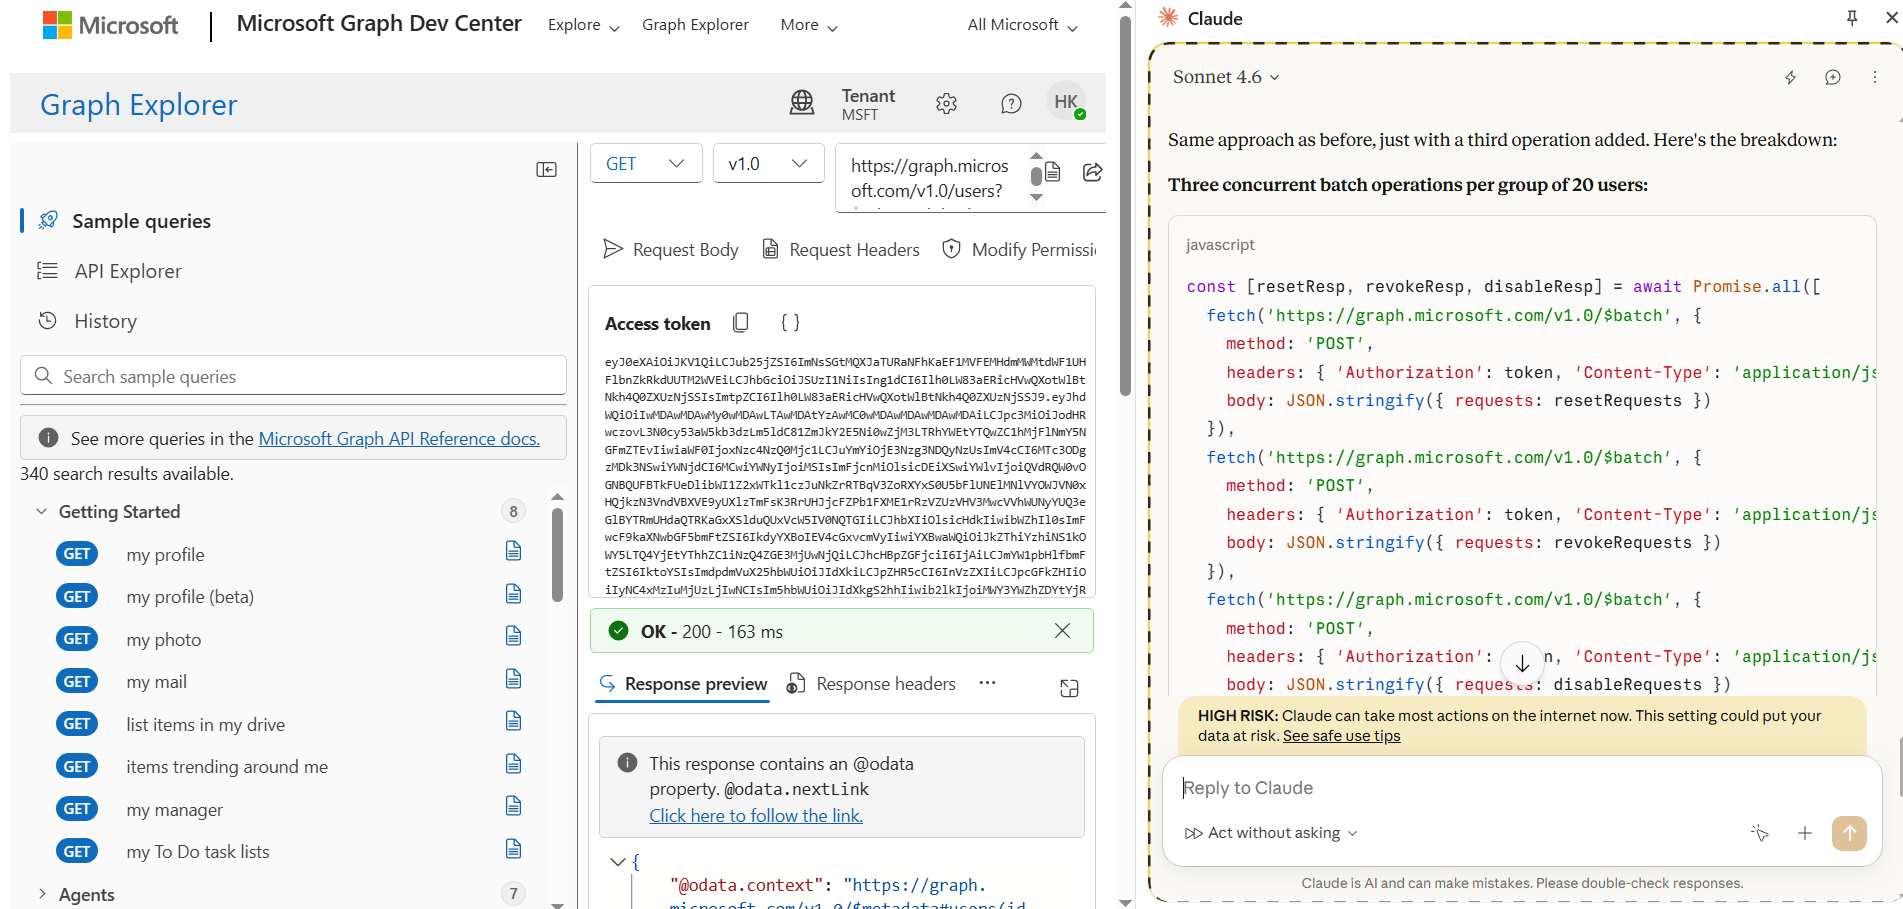Open the Tenant globe icon
Viewport: 1903px width, 909px height.
(802, 102)
